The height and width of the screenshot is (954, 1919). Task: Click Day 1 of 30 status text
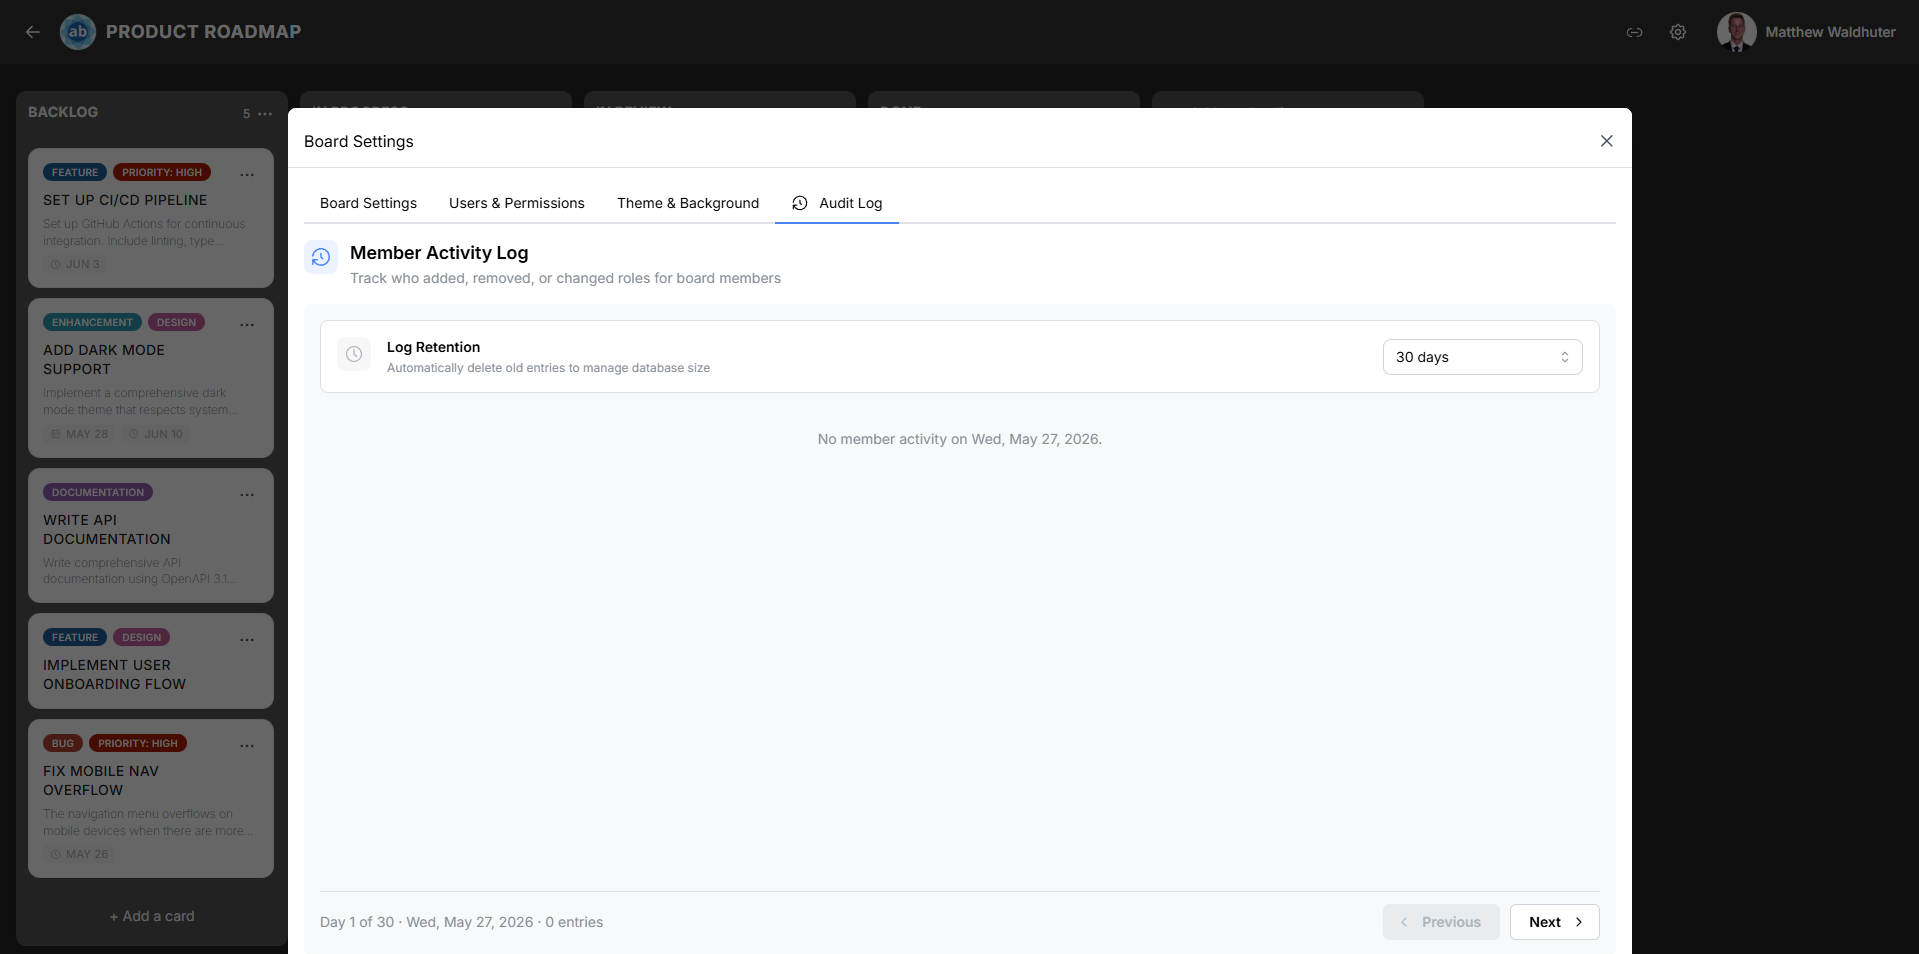(x=461, y=922)
